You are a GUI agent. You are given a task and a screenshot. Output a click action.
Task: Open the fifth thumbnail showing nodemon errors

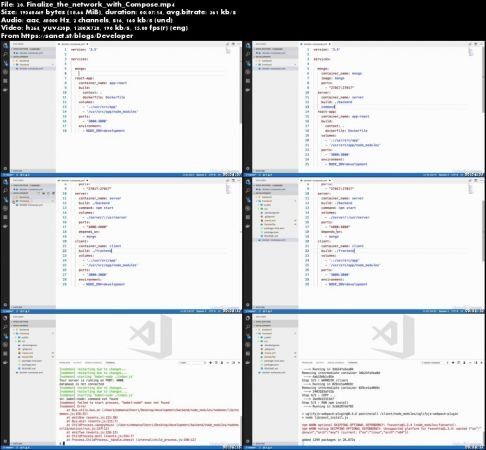pos(122,382)
